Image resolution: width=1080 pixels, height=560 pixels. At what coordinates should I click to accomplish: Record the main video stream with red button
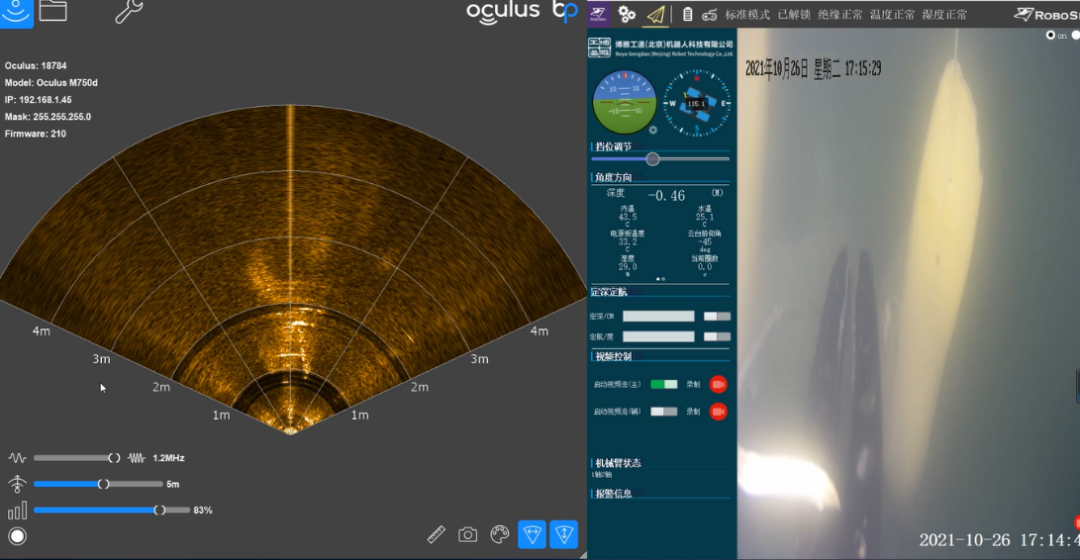[x=718, y=384]
